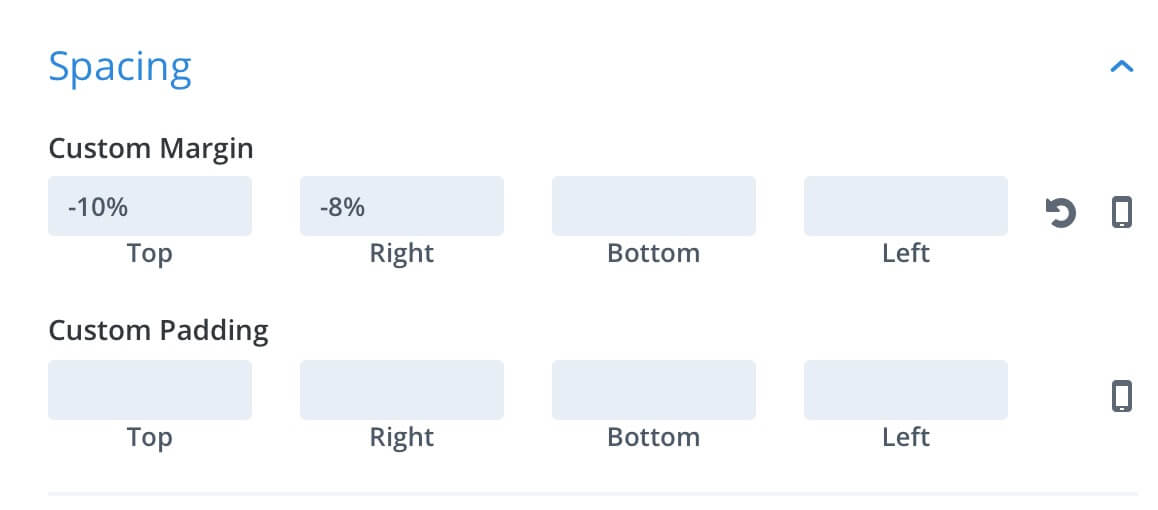
Task: Select the margin Top field showing -10%
Action: pos(150,206)
